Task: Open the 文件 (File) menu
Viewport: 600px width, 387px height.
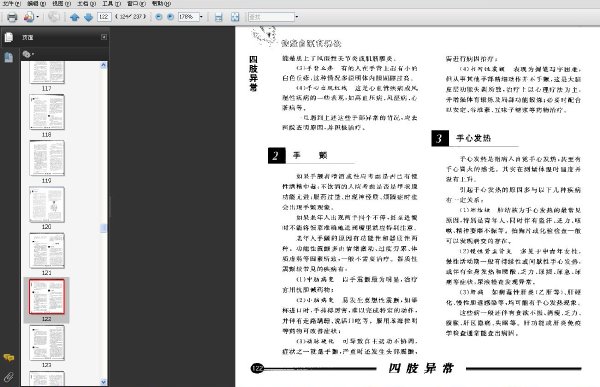Action: tap(11, 4)
